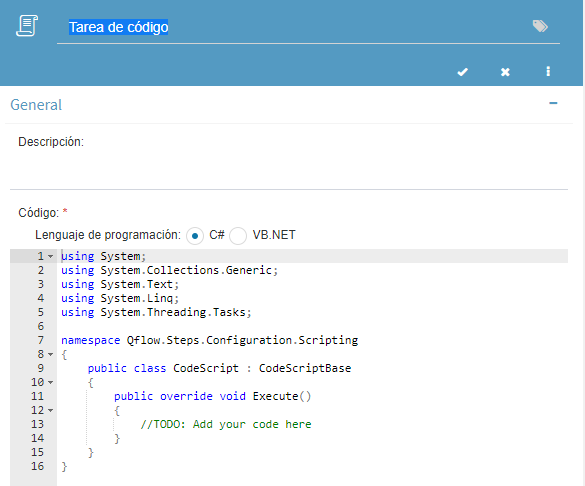Click the General section heading
The width and height of the screenshot is (585, 486).
tap(36, 105)
